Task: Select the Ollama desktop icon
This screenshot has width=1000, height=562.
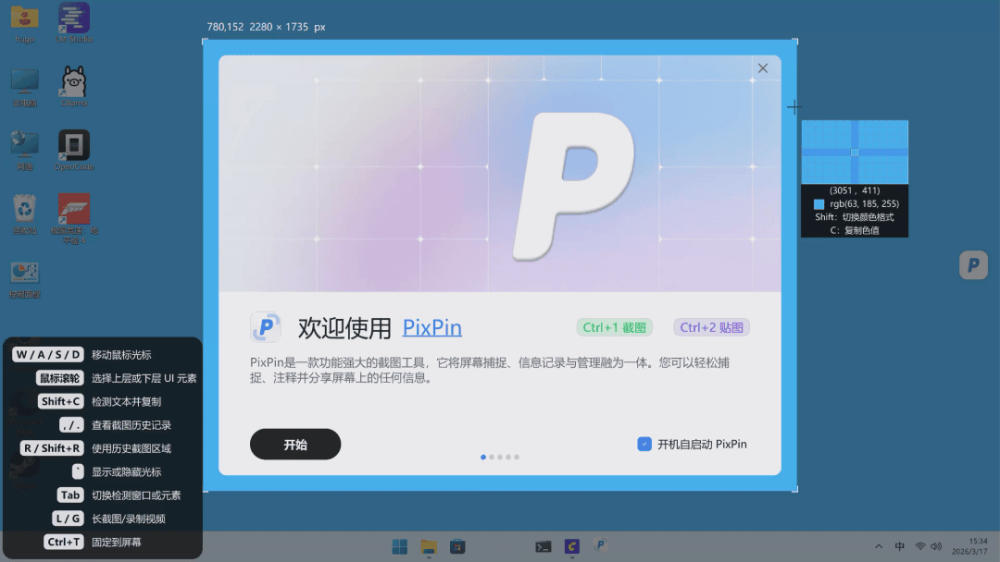Action: pyautogui.click(x=74, y=86)
